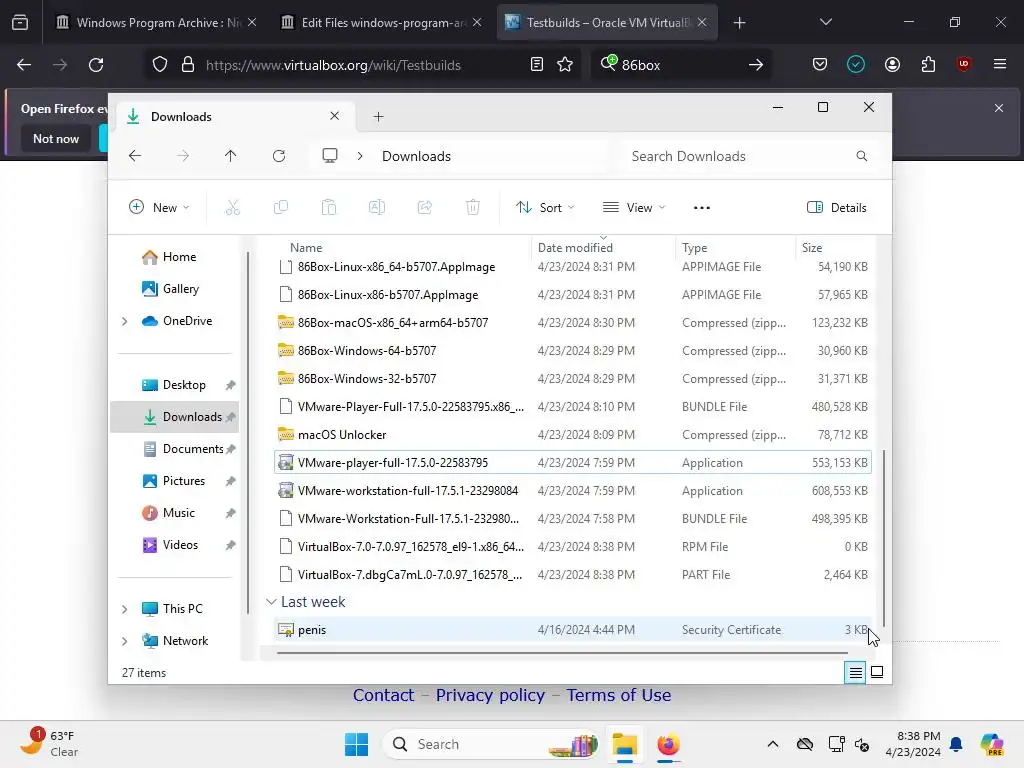The height and width of the screenshot is (768, 1024).
Task: Expand OneDrive in navigation pane
Action: click(x=125, y=321)
